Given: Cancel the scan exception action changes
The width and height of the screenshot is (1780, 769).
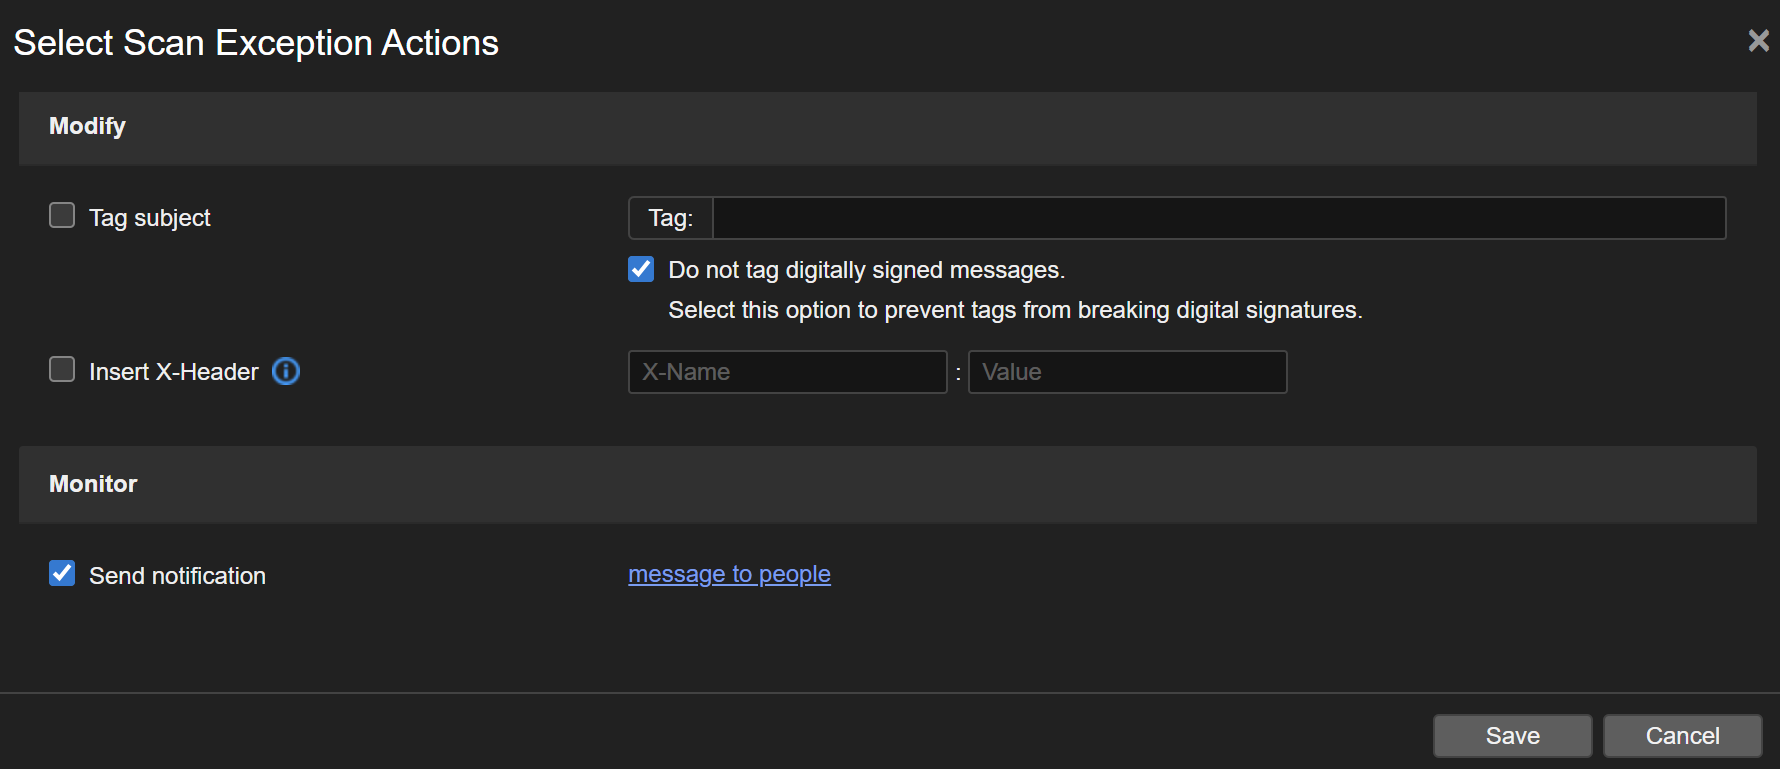Looking at the screenshot, I should 1682,736.
